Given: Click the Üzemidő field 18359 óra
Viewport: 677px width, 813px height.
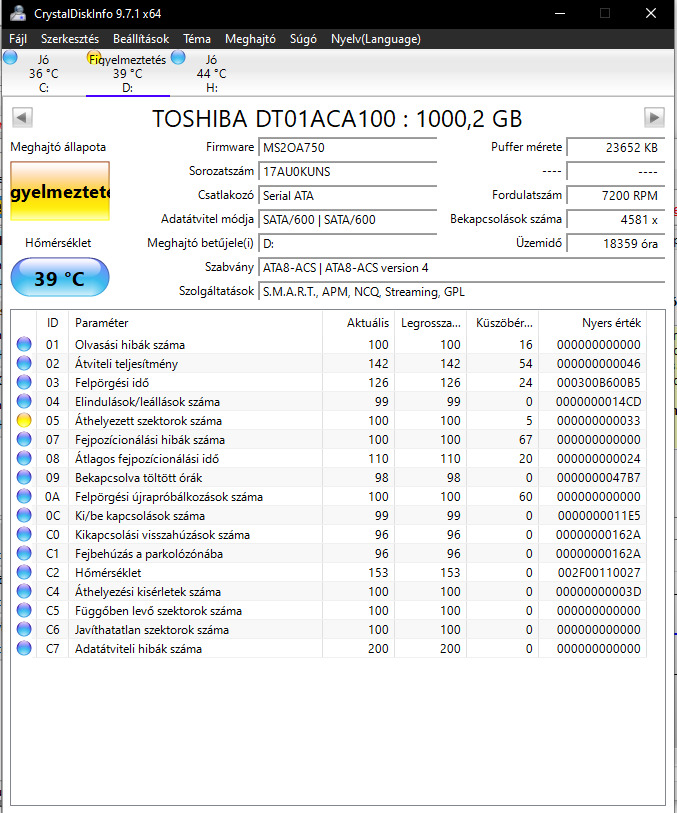Looking at the screenshot, I should pos(616,244).
